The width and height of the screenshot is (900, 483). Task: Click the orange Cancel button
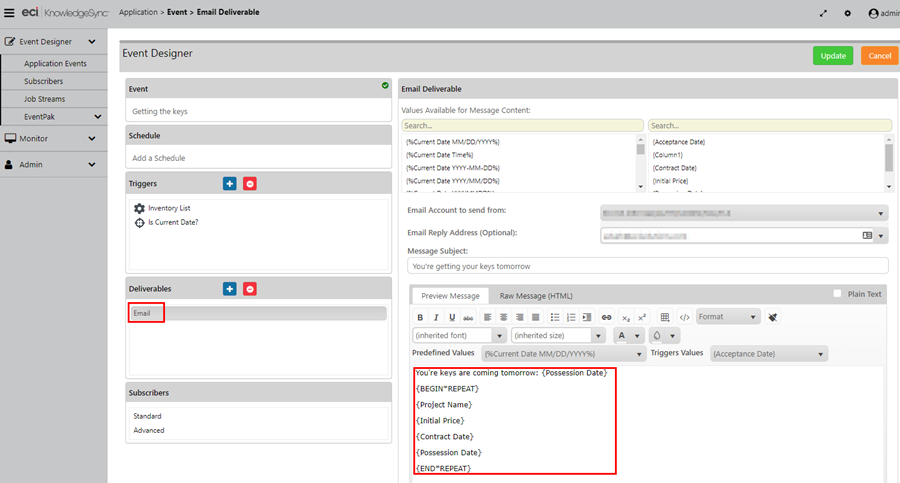pos(879,56)
